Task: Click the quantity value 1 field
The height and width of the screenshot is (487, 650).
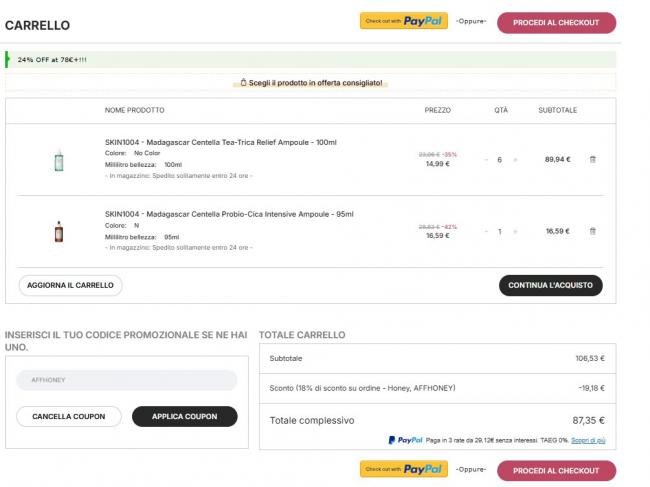Action: tap(500, 231)
